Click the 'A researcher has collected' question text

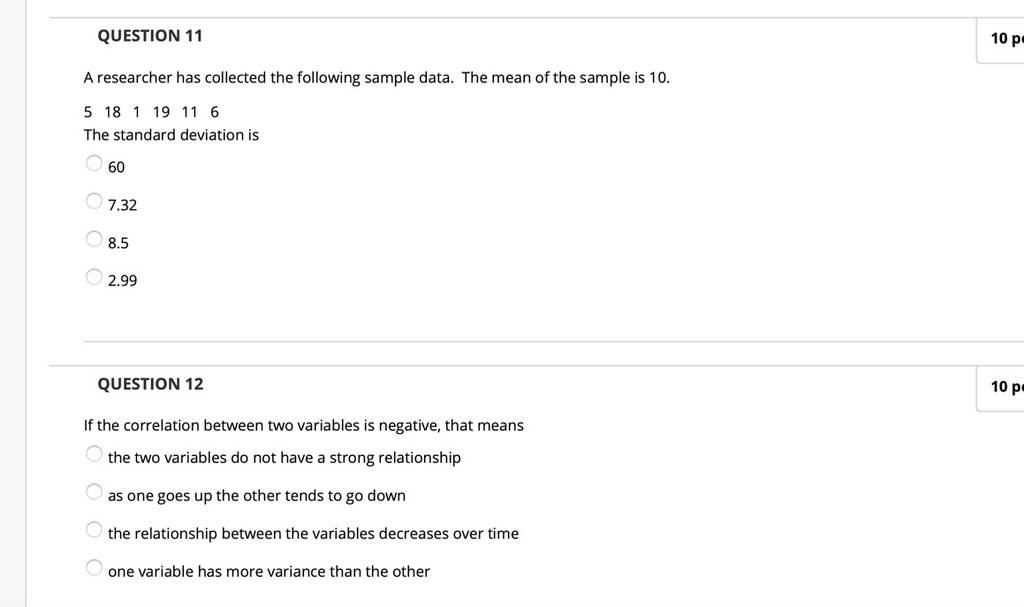click(x=377, y=78)
